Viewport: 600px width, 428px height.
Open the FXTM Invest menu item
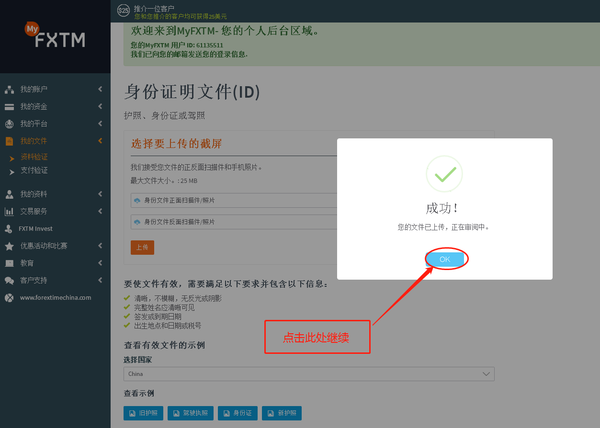coord(40,228)
